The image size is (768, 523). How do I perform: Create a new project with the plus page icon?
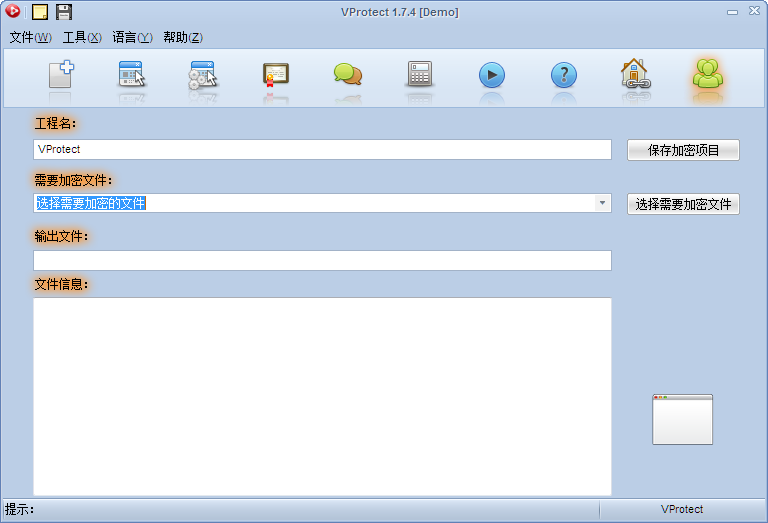[61, 74]
